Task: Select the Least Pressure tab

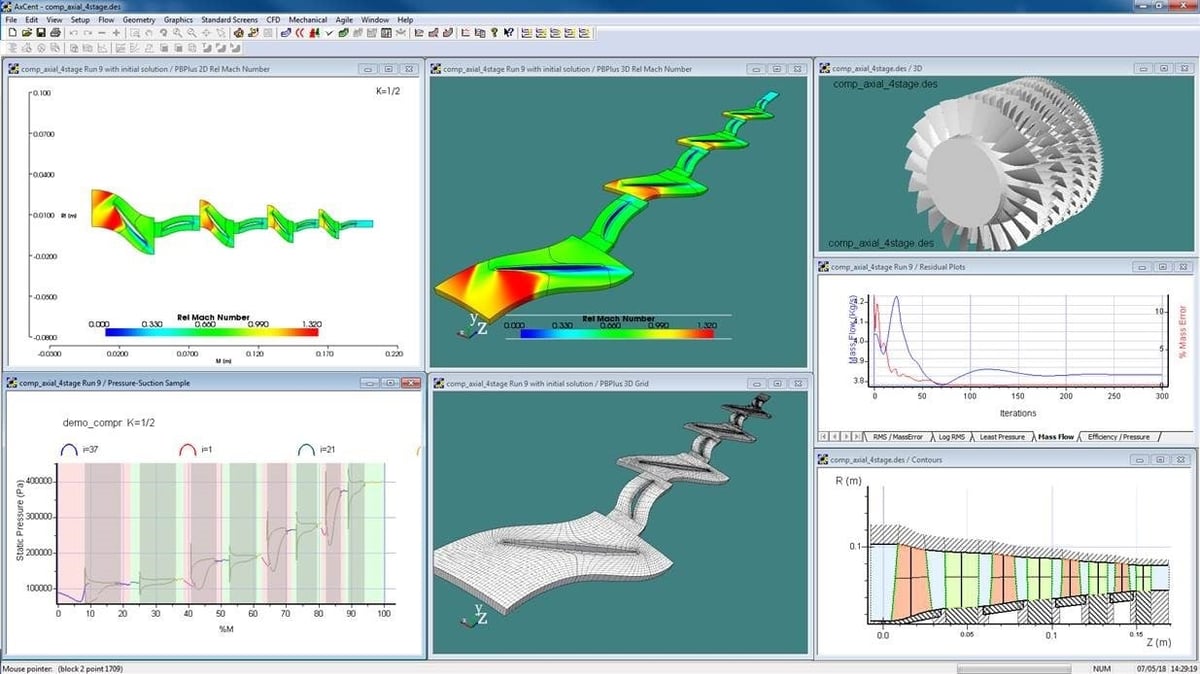Action: coord(1002,437)
